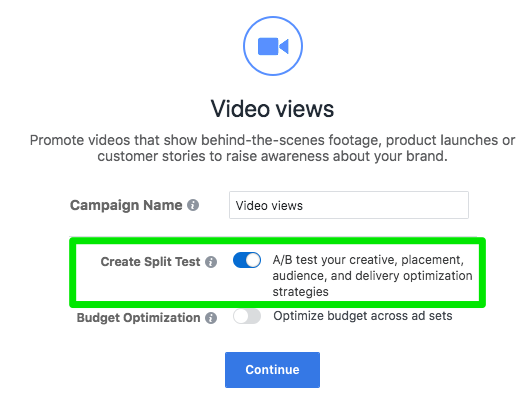The image size is (532, 400).
Task: Focus the Campaign Name text field
Action: 349,205
